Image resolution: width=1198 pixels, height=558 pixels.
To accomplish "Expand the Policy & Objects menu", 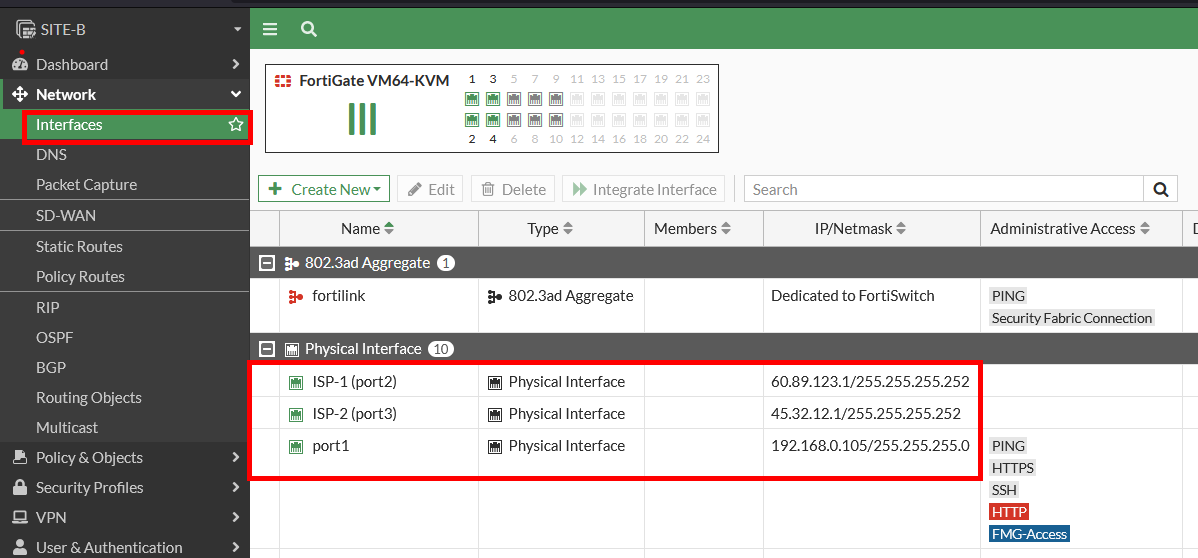I will 124,457.
